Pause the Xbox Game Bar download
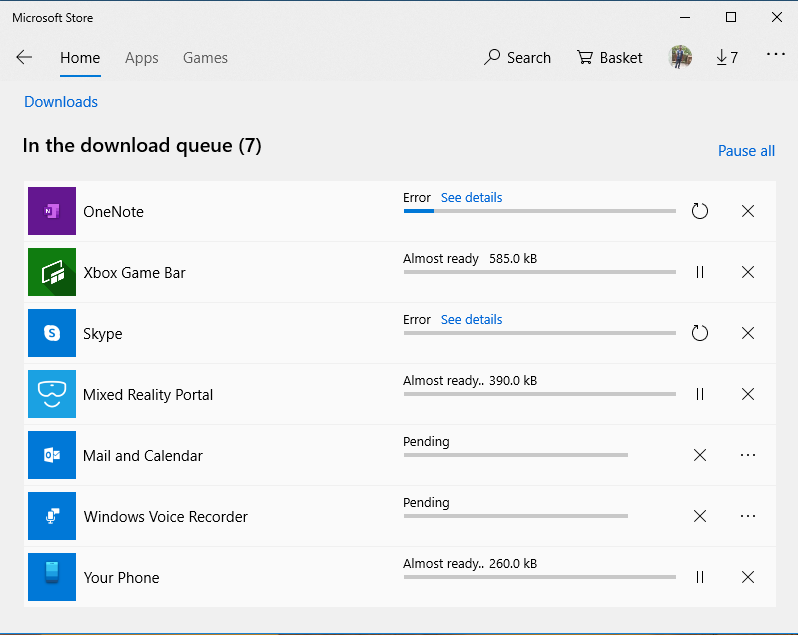Image resolution: width=798 pixels, height=635 pixels. pyautogui.click(x=700, y=272)
